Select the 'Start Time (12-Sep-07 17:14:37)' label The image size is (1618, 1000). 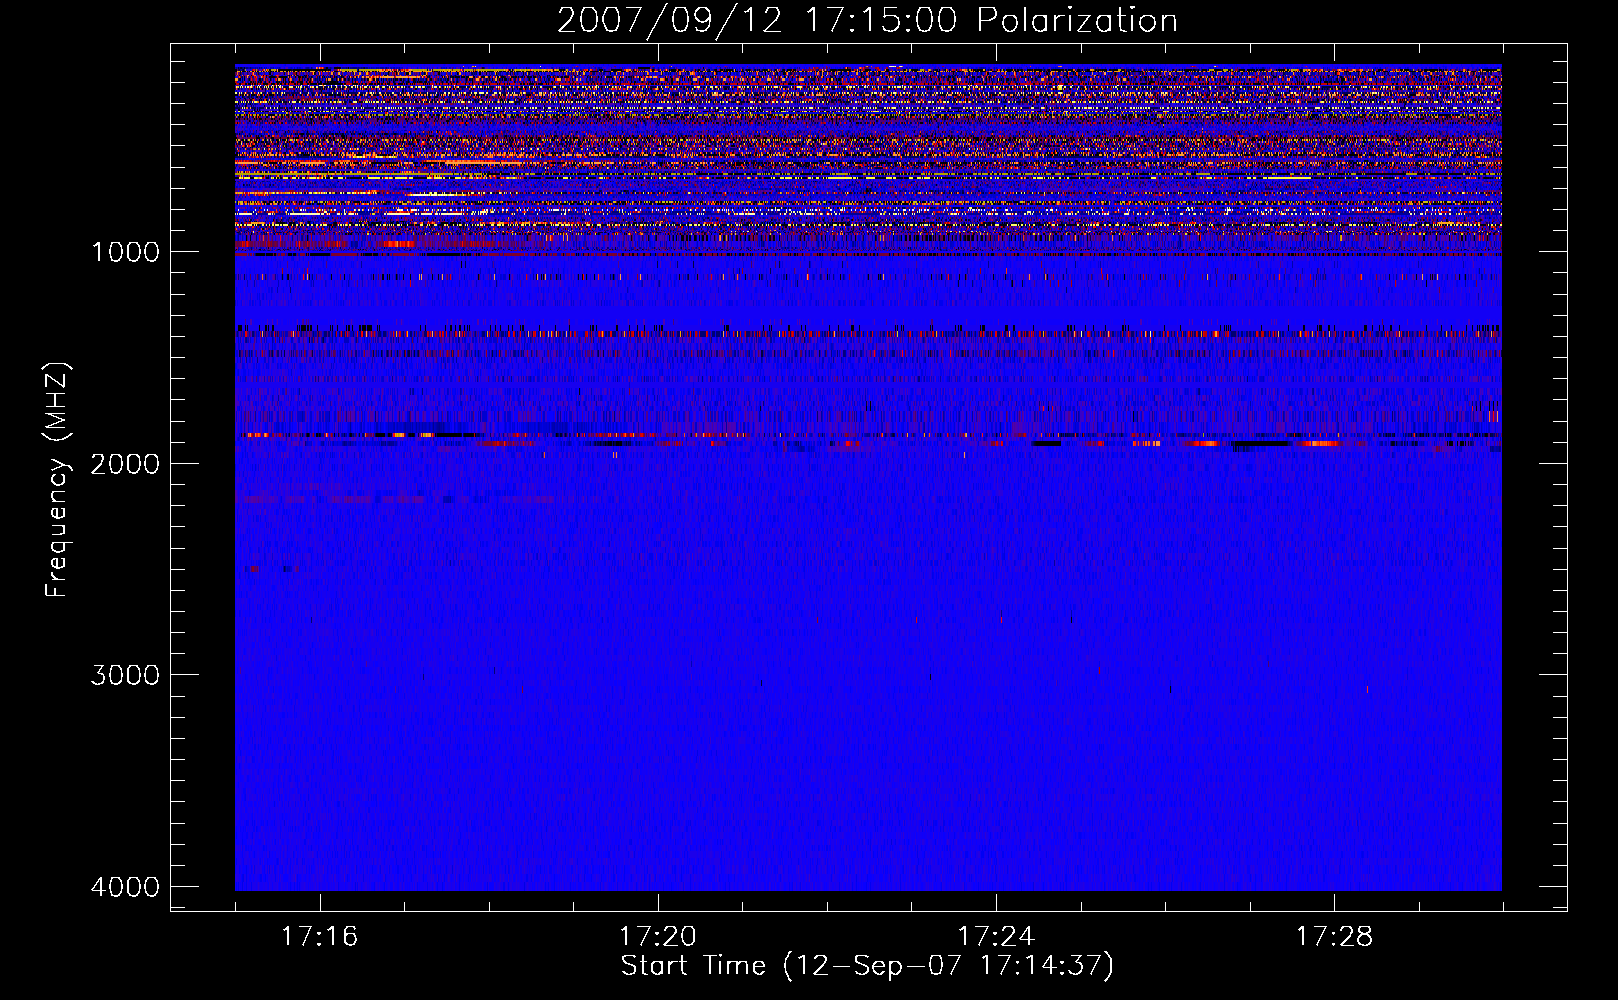coord(867,966)
